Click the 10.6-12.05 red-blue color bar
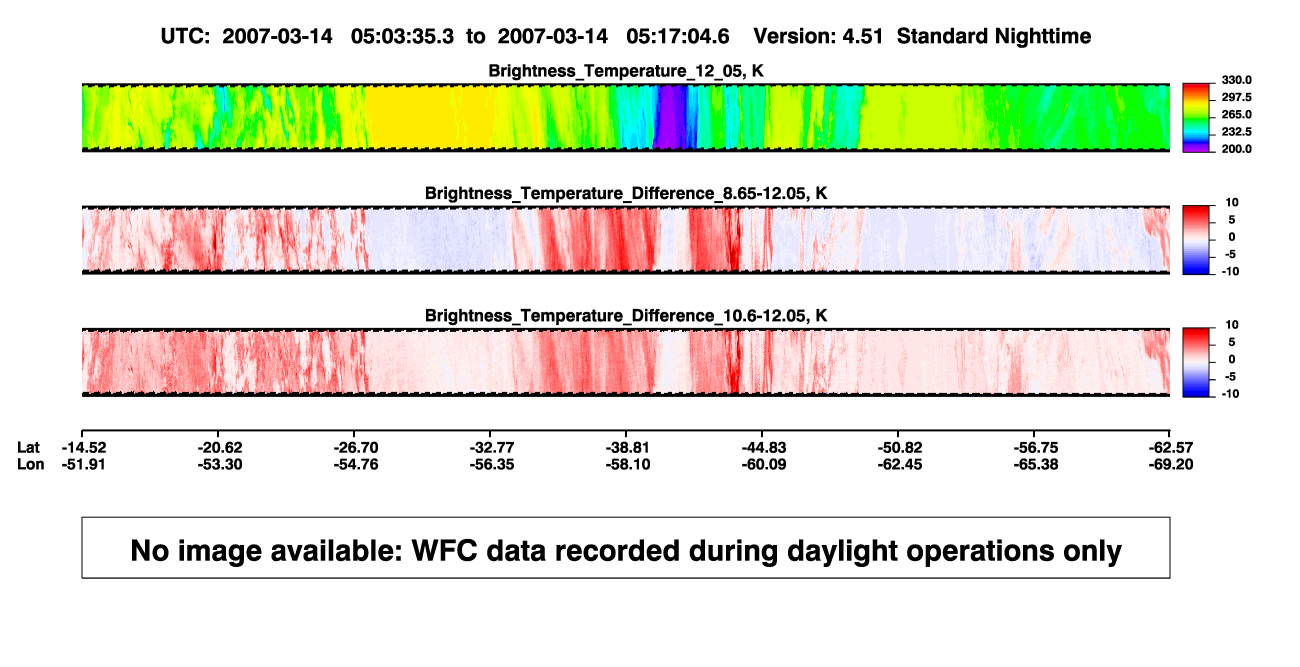The width and height of the screenshot is (1300, 667). [x=1196, y=362]
